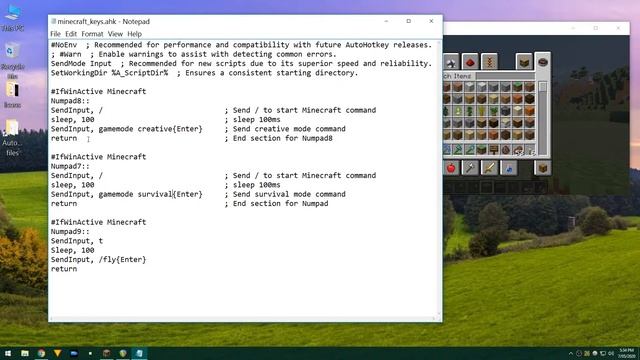Select the Redstone tab in Minecraft inventory
This screenshot has width=640, height=360.
pos(470,62)
